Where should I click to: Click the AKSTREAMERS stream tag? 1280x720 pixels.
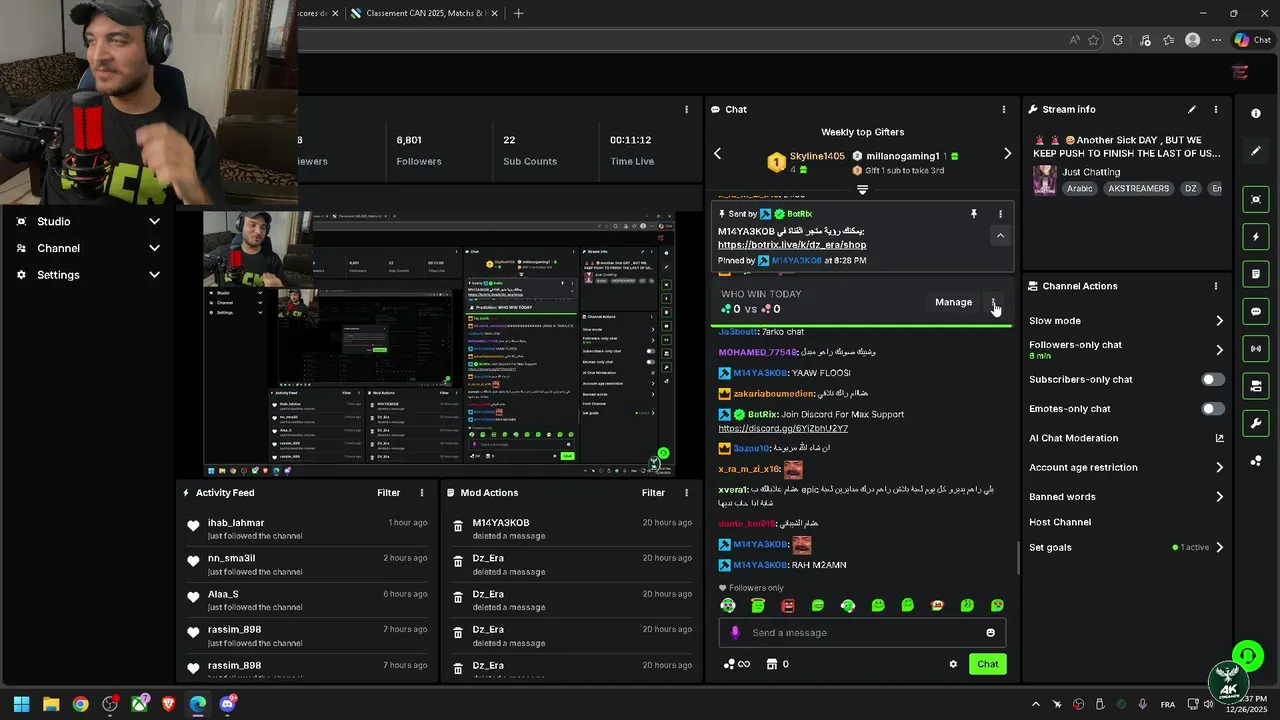pyautogui.click(x=1138, y=188)
